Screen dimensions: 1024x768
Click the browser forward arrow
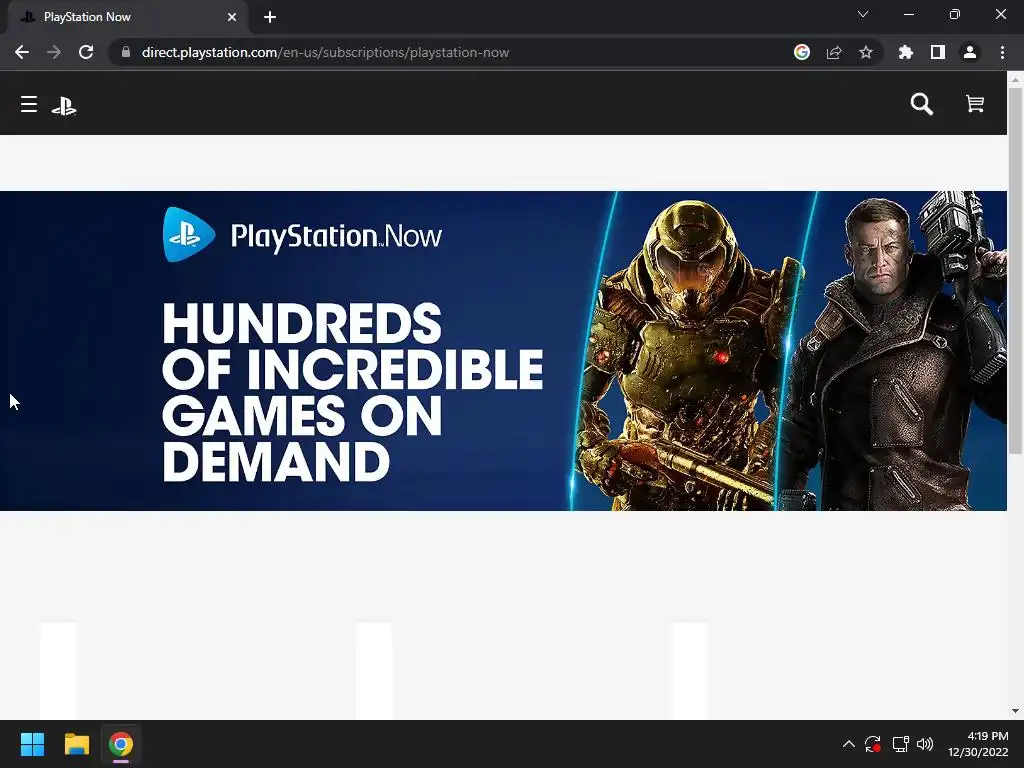click(x=54, y=52)
